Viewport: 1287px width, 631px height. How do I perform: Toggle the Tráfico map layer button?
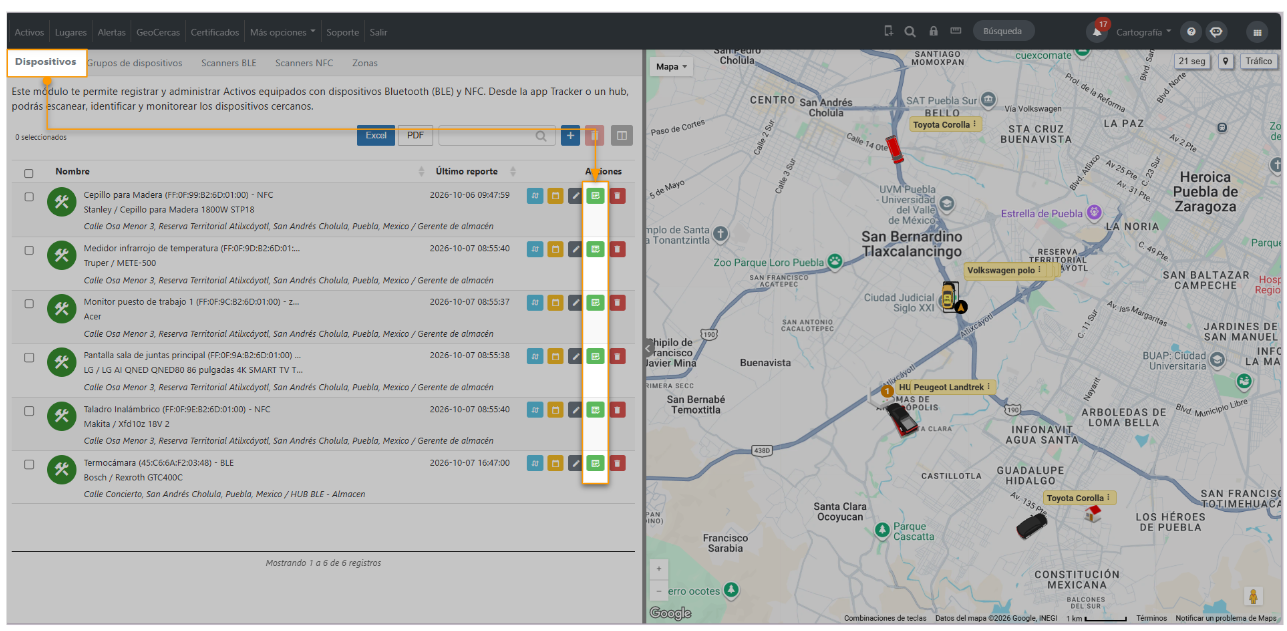[x=1259, y=61]
